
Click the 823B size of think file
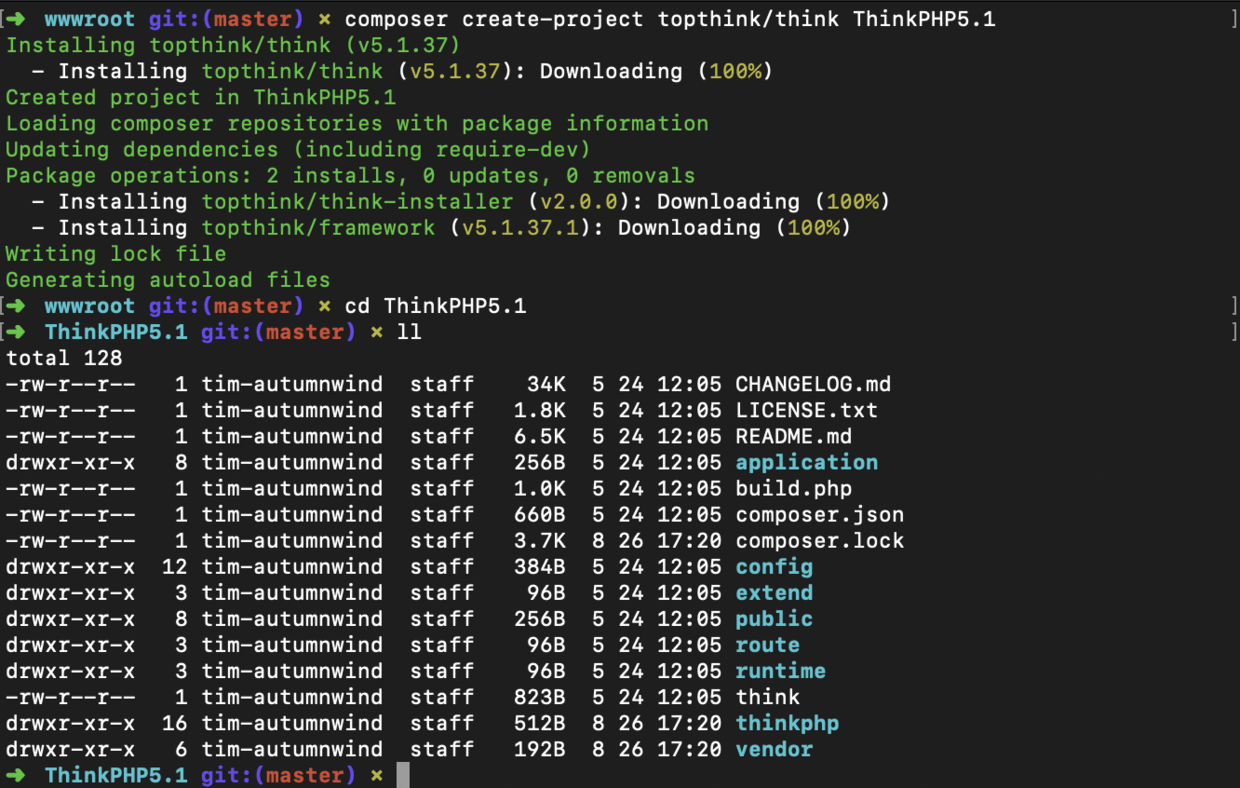coord(540,696)
